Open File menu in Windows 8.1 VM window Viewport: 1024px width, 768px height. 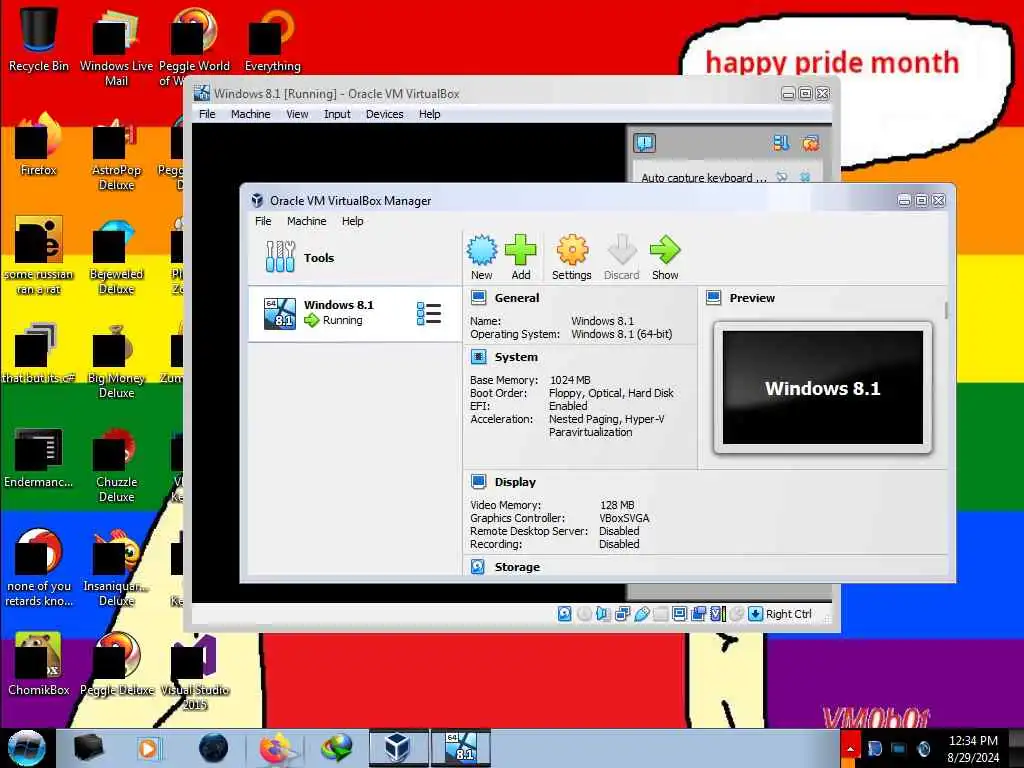point(207,114)
